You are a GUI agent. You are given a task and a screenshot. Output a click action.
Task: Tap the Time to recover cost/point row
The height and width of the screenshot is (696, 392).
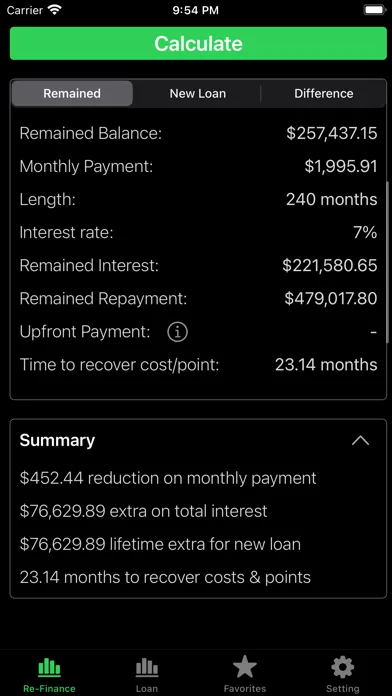198,365
